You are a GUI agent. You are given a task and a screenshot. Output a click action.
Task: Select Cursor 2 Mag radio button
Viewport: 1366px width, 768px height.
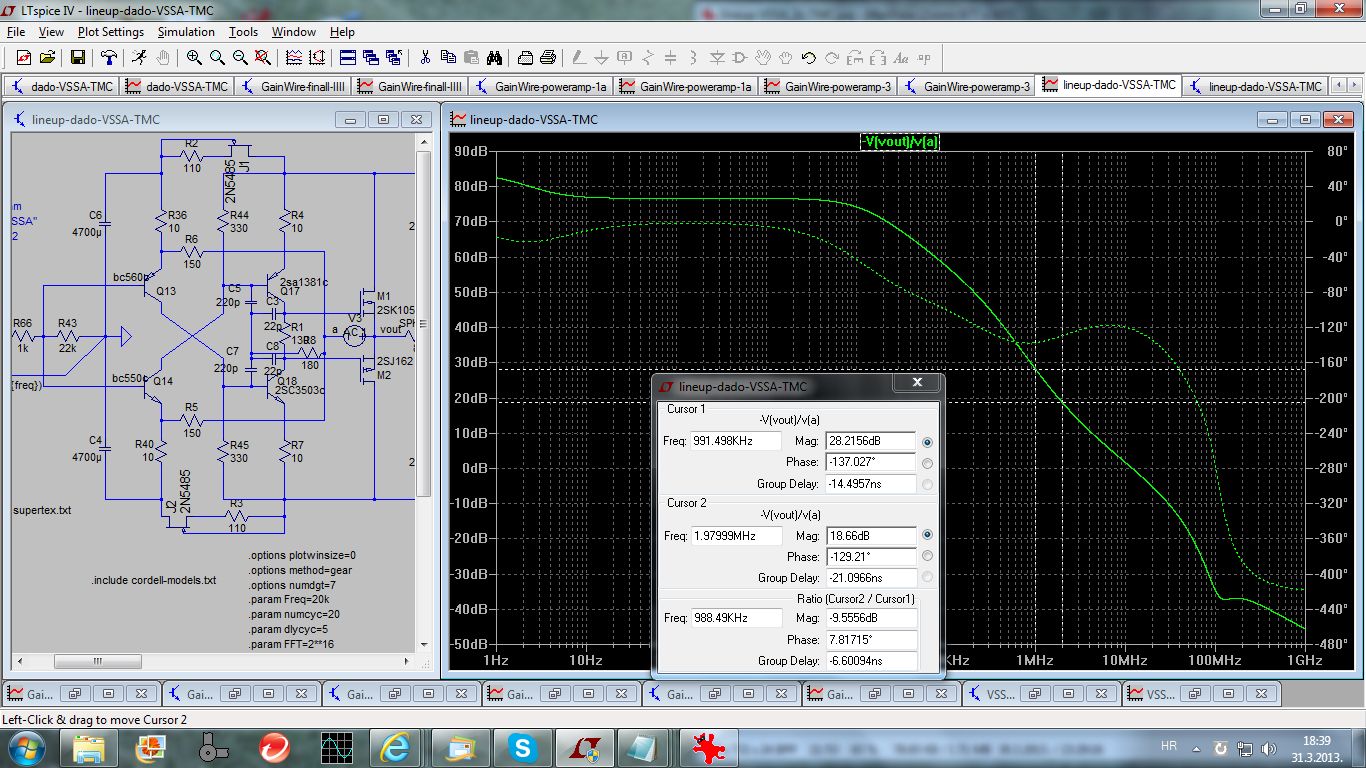pyautogui.click(x=927, y=536)
